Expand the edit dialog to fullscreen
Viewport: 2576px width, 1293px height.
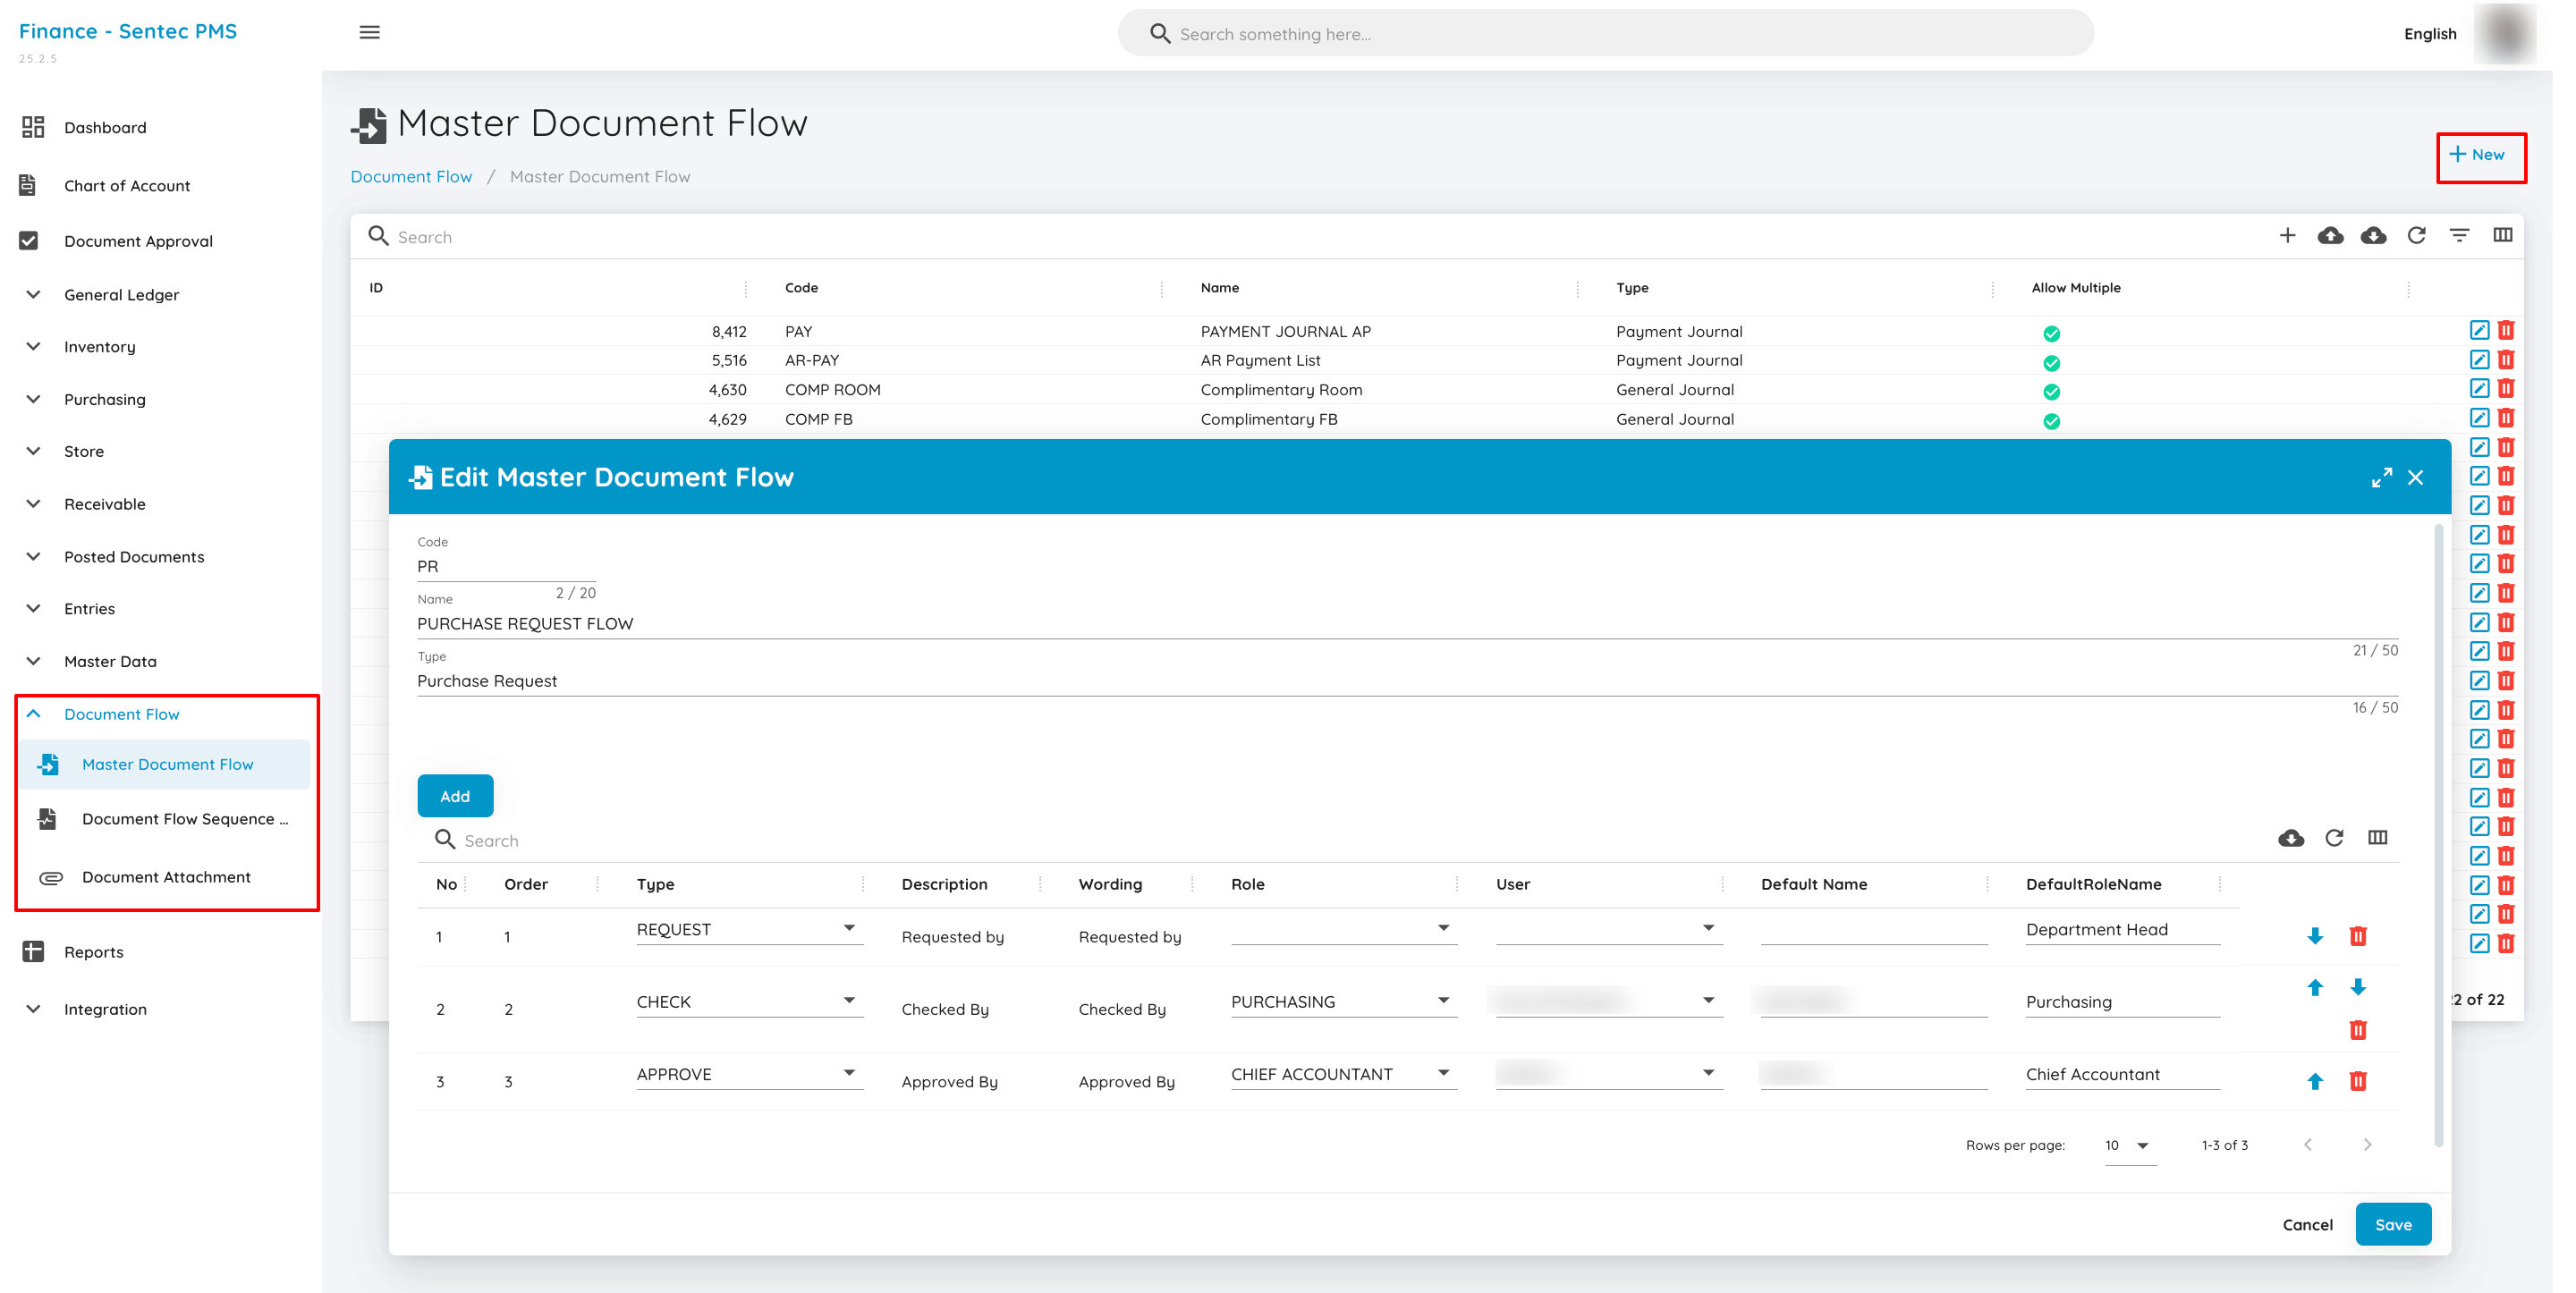(x=2382, y=478)
